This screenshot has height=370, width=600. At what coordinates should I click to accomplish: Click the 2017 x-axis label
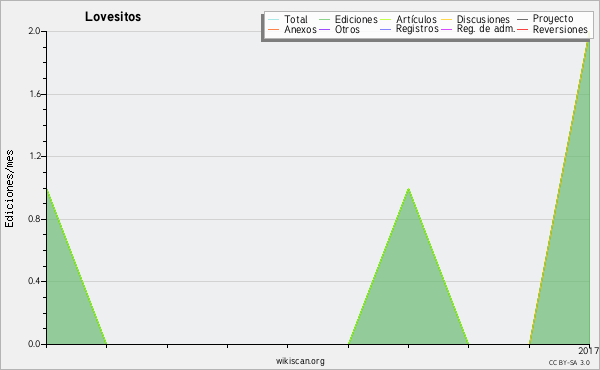[589, 350]
